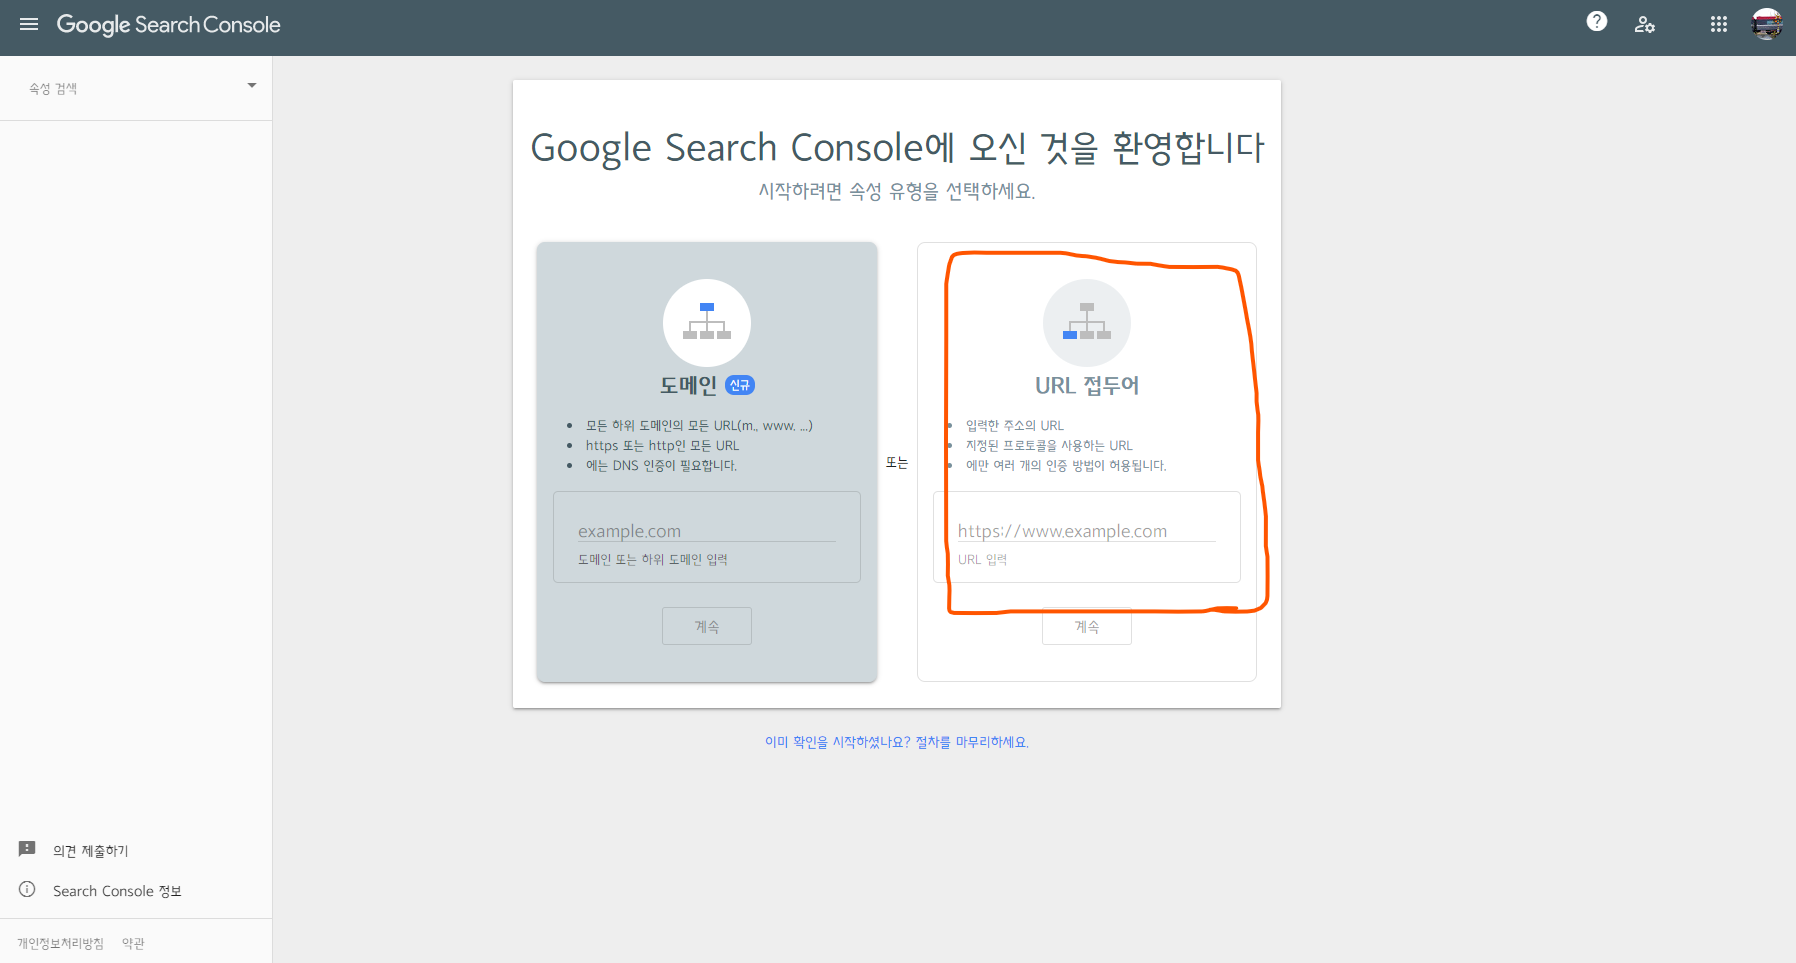Image resolution: width=1796 pixels, height=963 pixels.
Task: Select the URL 접두어 card heading
Action: tap(1087, 385)
